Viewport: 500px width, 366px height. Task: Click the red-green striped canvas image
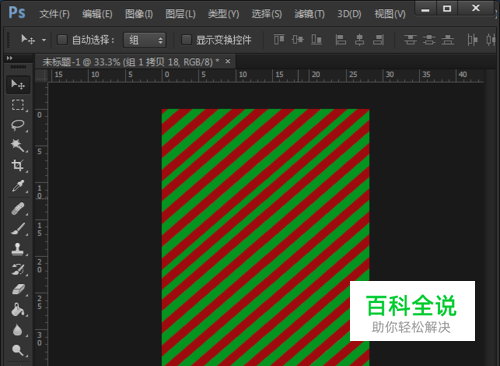click(x=265, y=237)
